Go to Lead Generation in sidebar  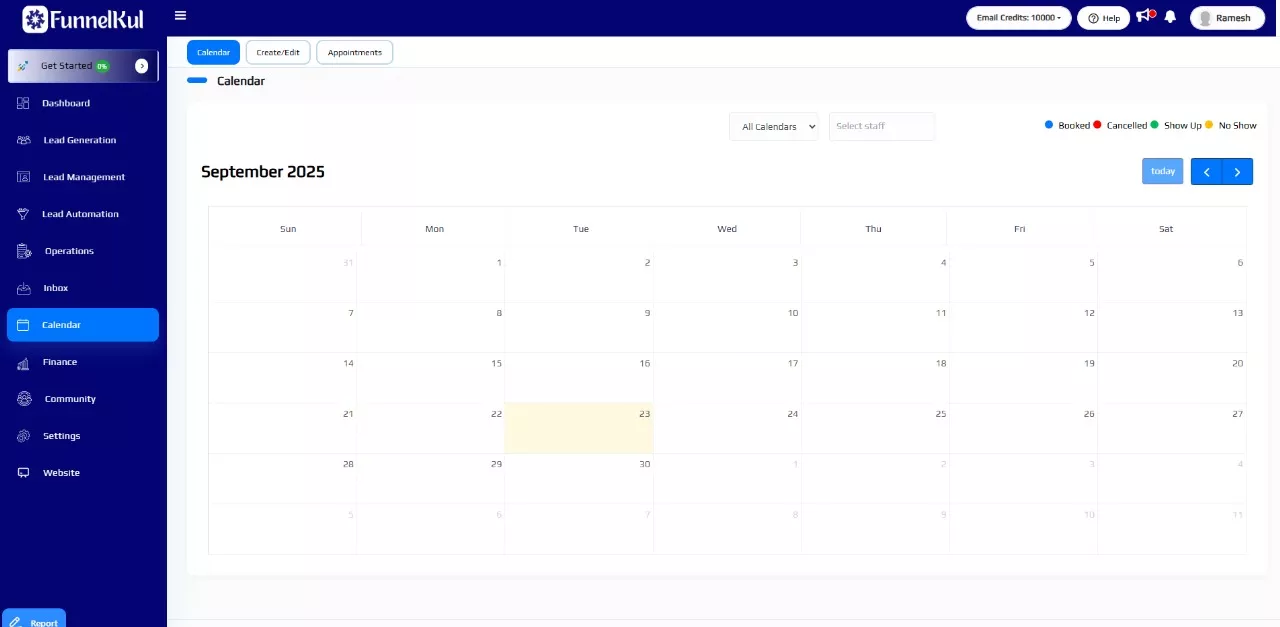click(79, 140)
